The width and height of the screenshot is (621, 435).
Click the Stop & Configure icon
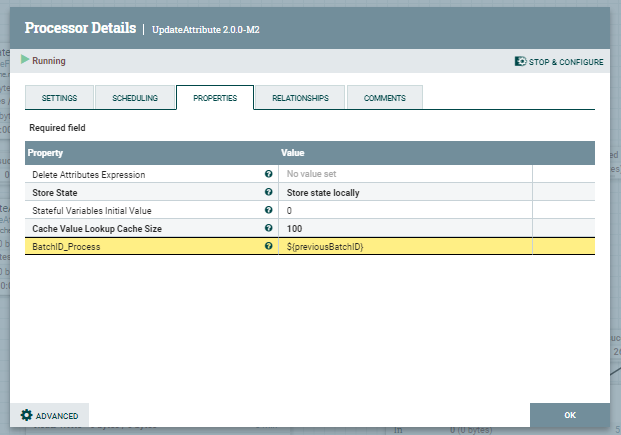click(520, 61)
